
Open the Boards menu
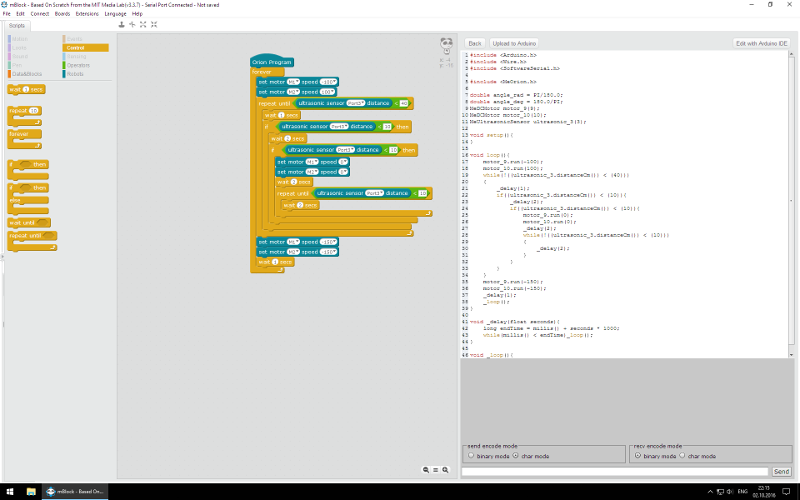coord(62,14)
